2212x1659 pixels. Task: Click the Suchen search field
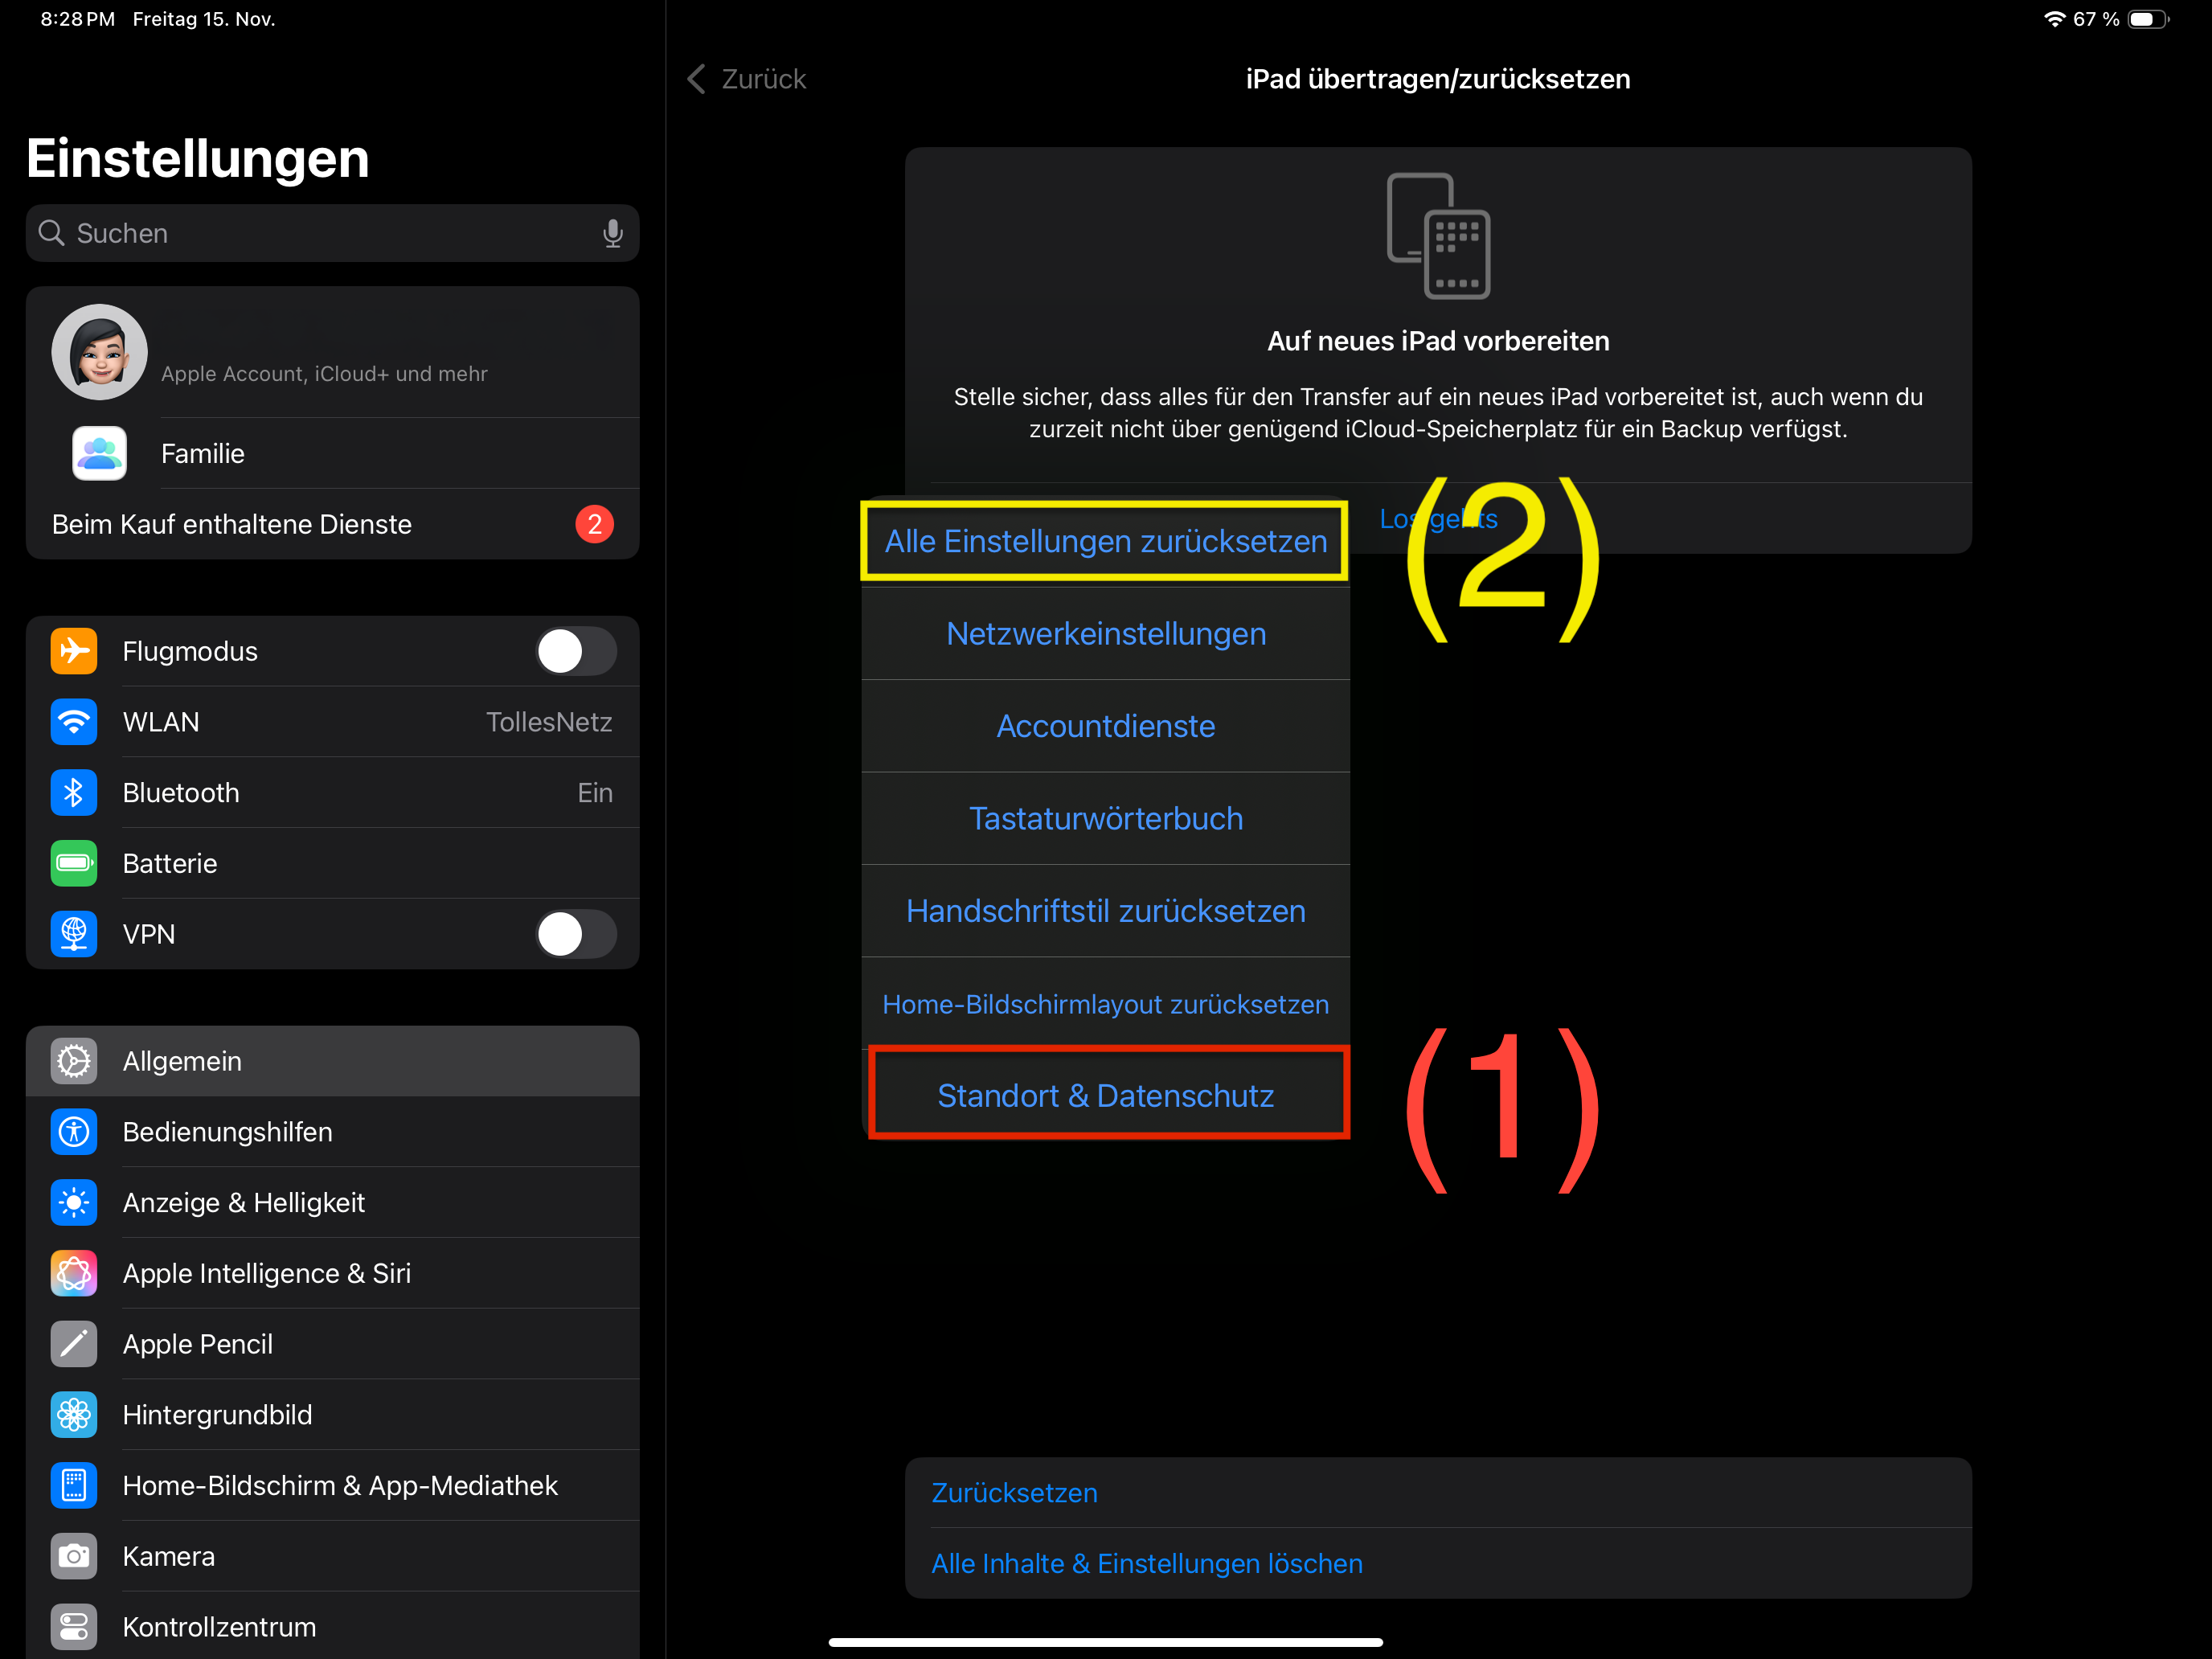320,233
